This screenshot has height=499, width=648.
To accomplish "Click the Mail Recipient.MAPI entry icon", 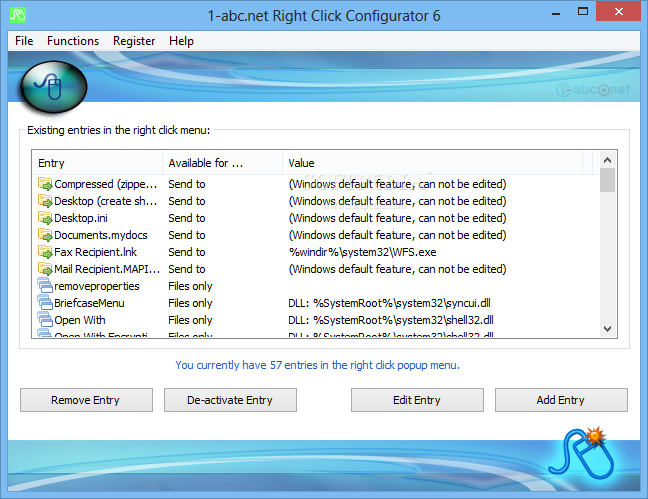I will 45,269.
